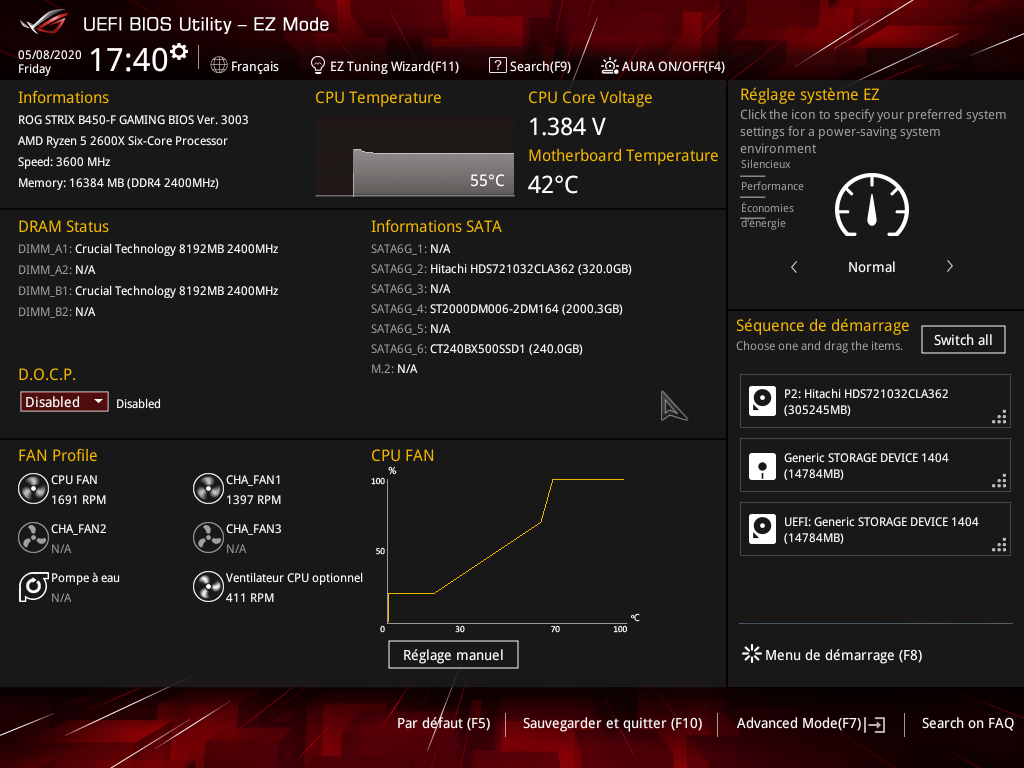Open the D.O.C.P. Disabled dropdown

(64, 402)
